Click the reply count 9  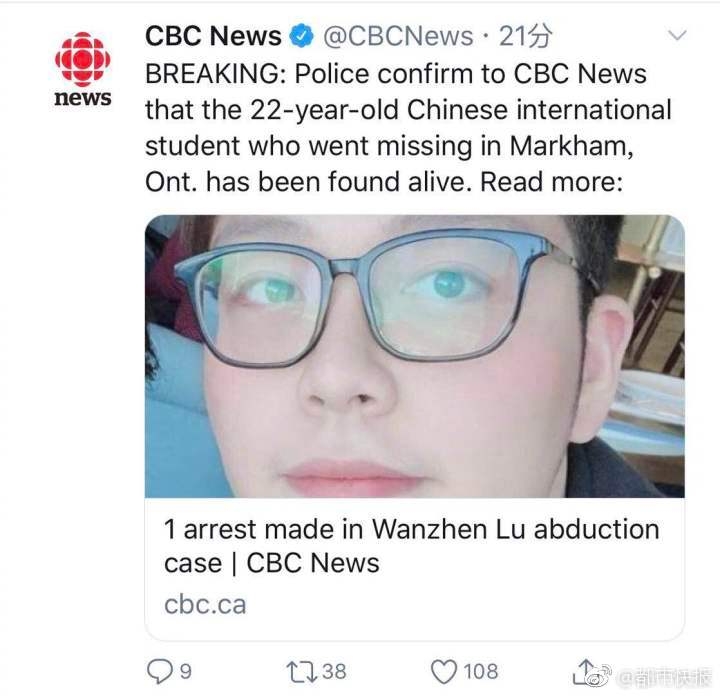tap(185, 672)
